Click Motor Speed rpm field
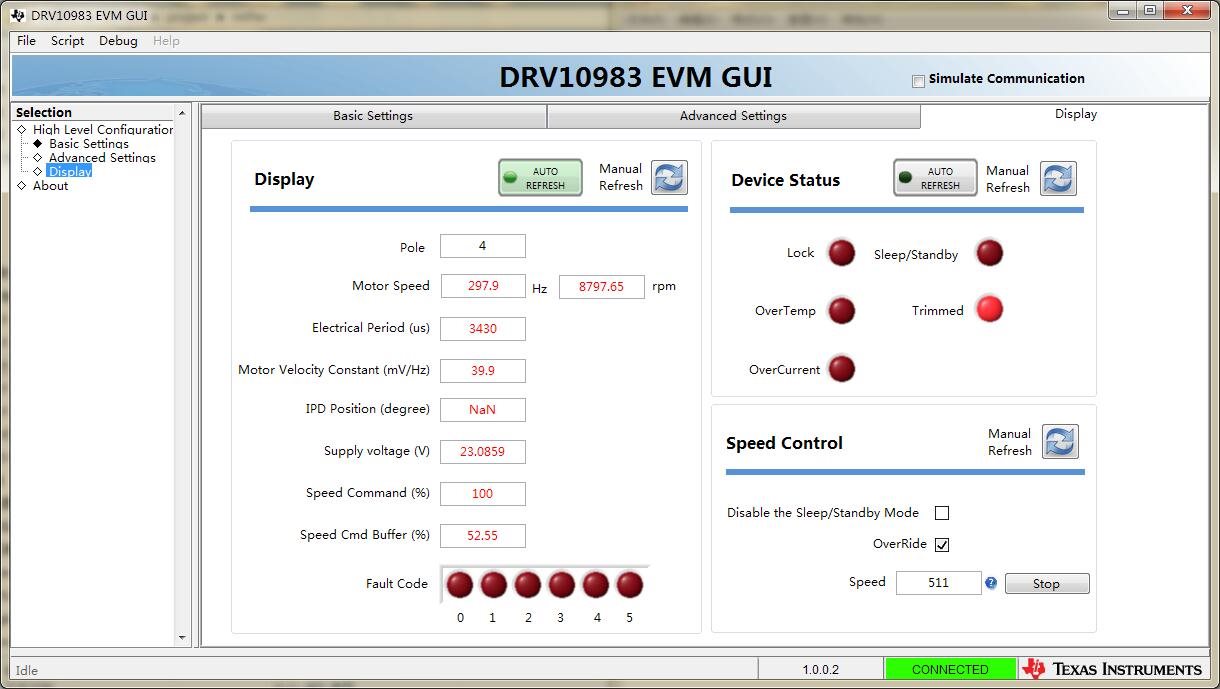Screen dimensions: 1220x689 point(601,286)
